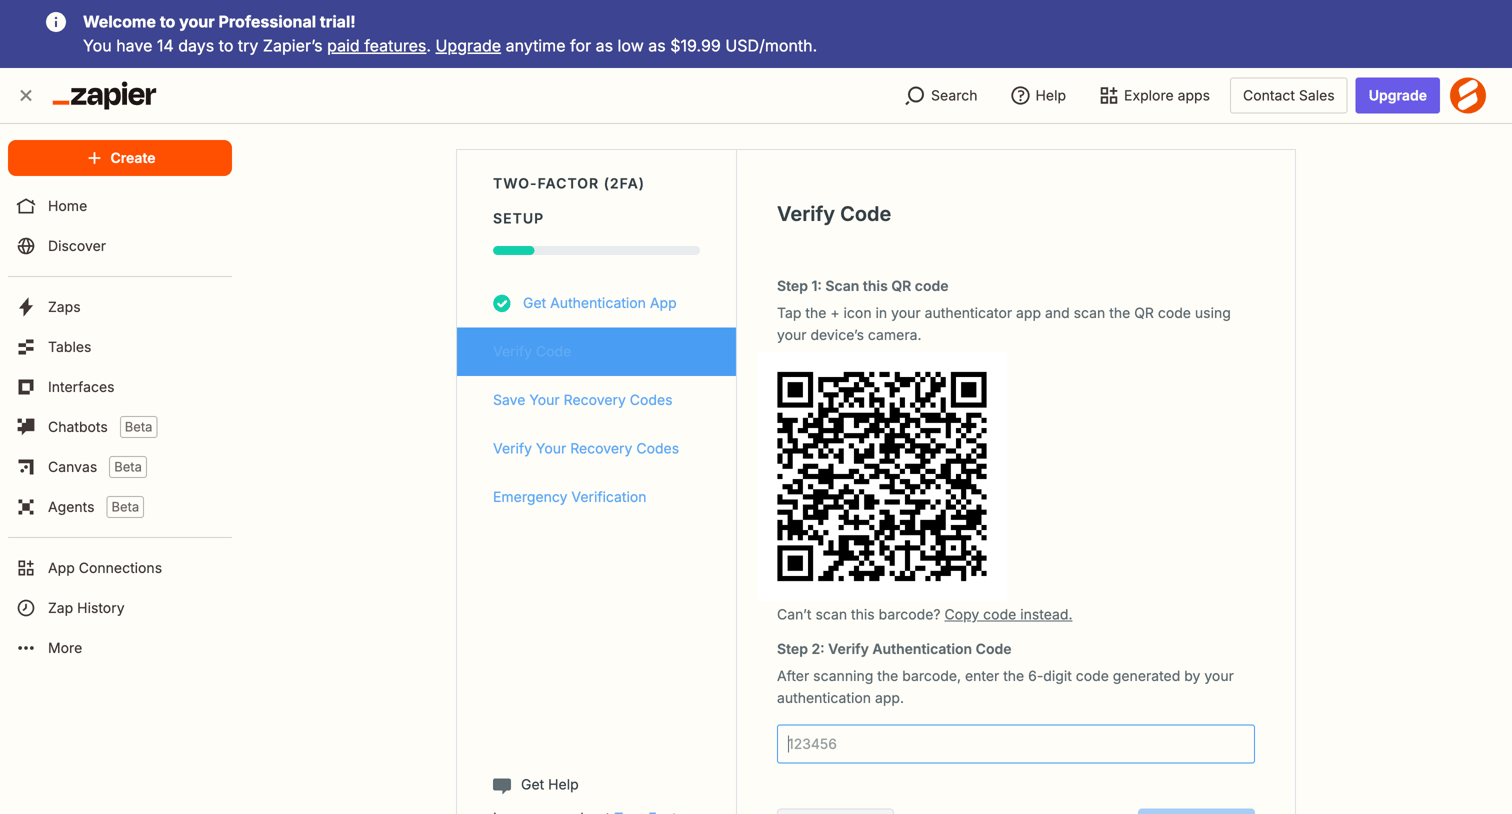
Task: Click the Beta badge beside Canvas
Action: 128,467
